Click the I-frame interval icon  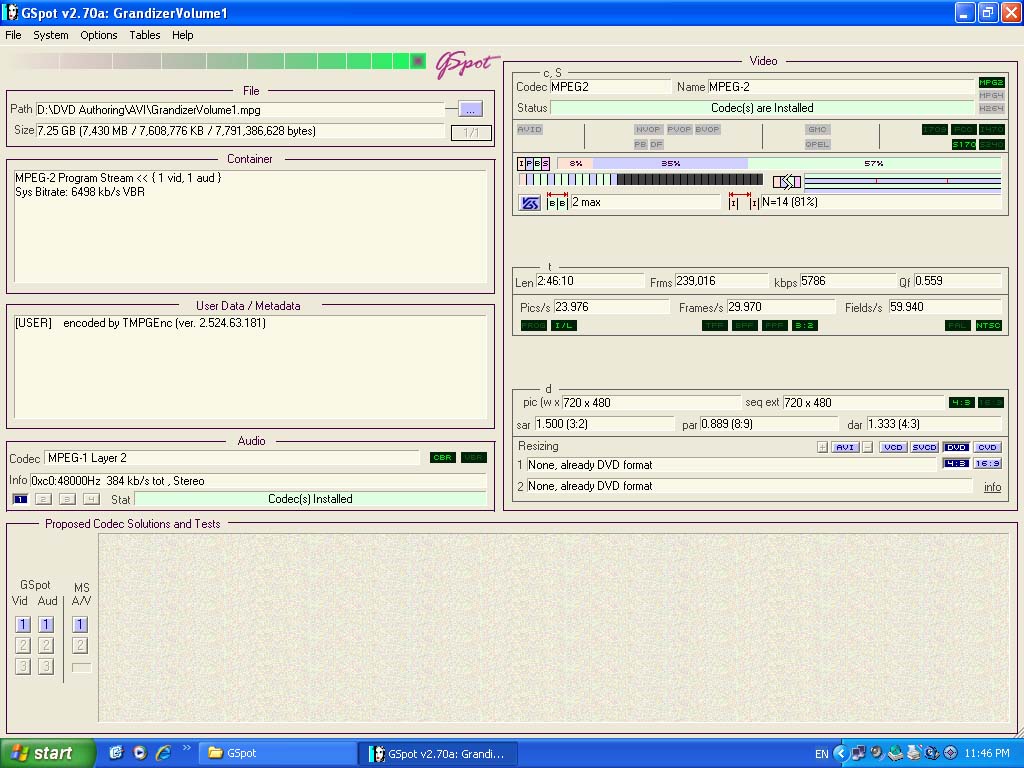[x=744, y=202]
